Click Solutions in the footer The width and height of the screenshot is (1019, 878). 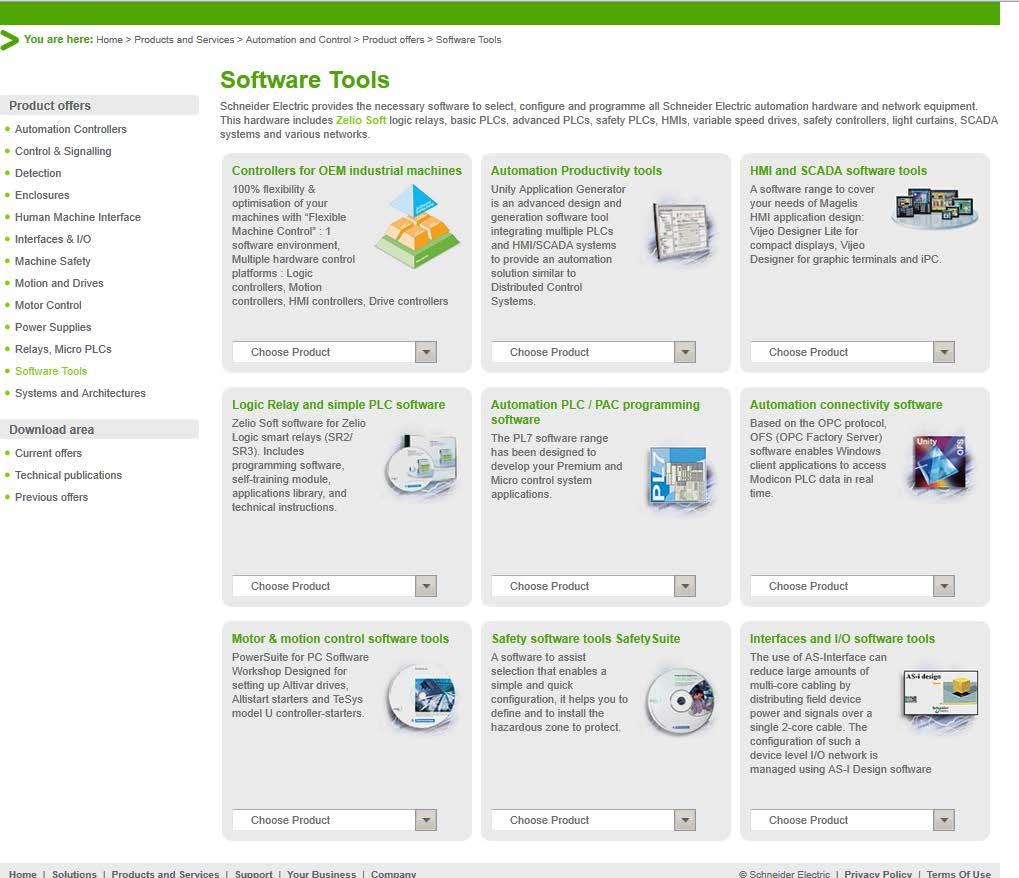74,874
